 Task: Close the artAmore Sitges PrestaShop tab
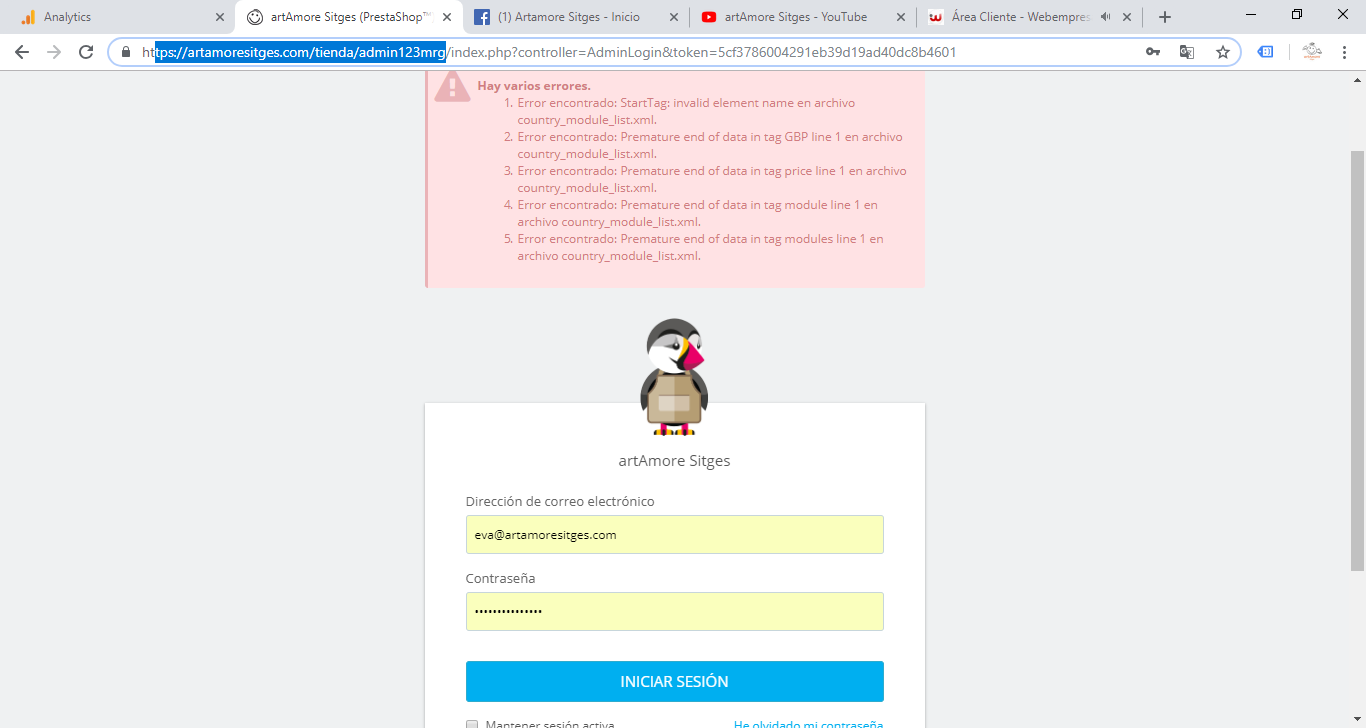[446, 17]
